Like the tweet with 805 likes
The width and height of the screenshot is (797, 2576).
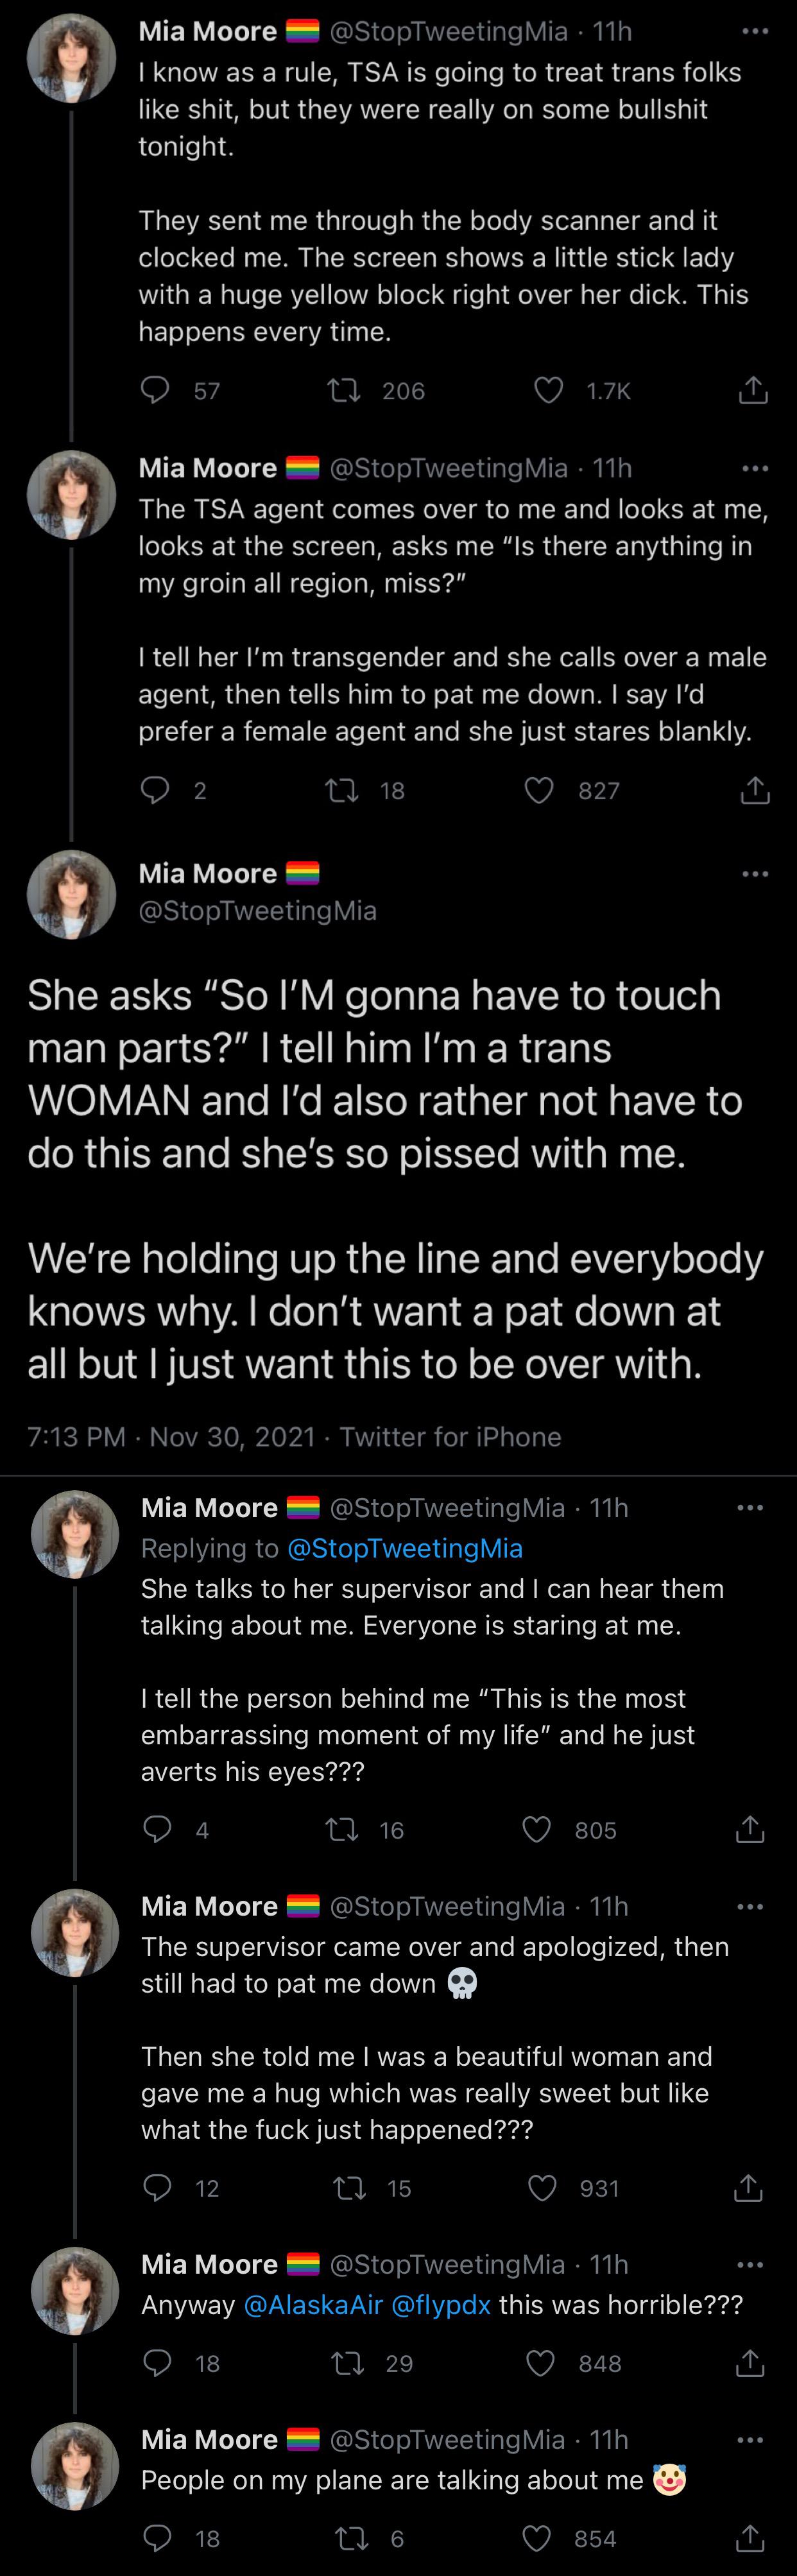click(x=537, y=1830)
